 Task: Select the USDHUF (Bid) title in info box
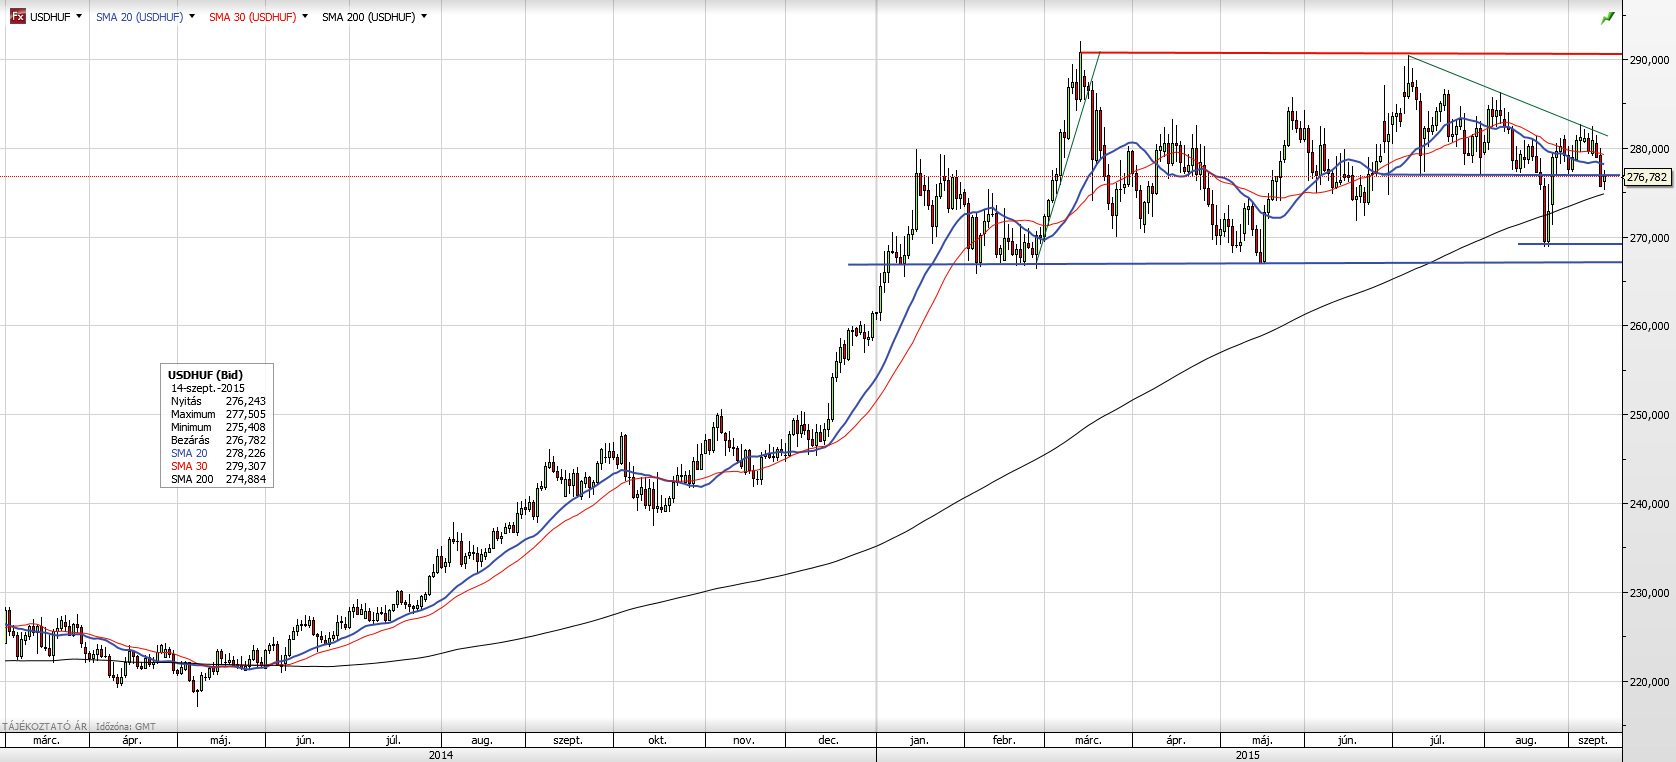(x=205, y=375)
